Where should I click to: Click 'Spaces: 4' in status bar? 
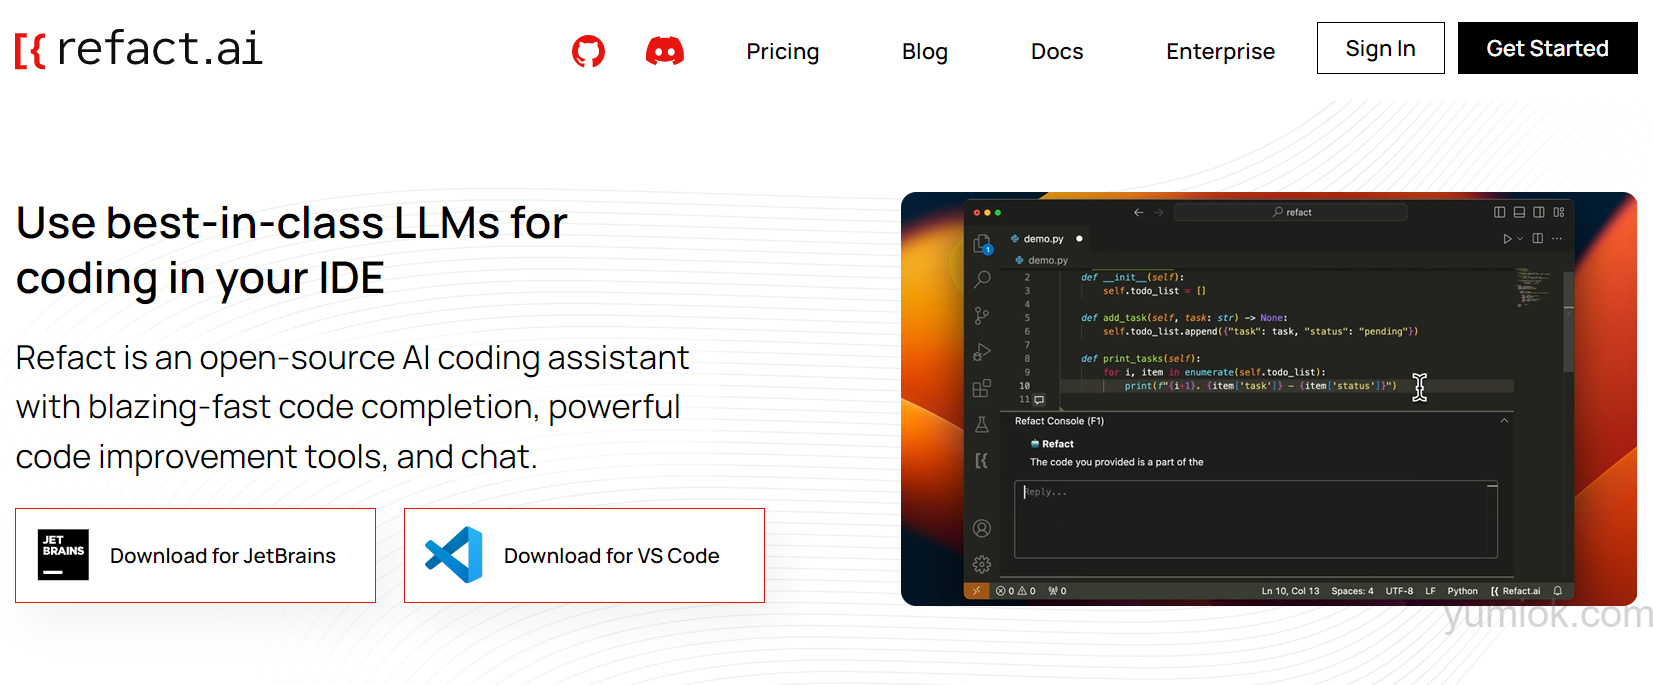(x=1352, y=591)
